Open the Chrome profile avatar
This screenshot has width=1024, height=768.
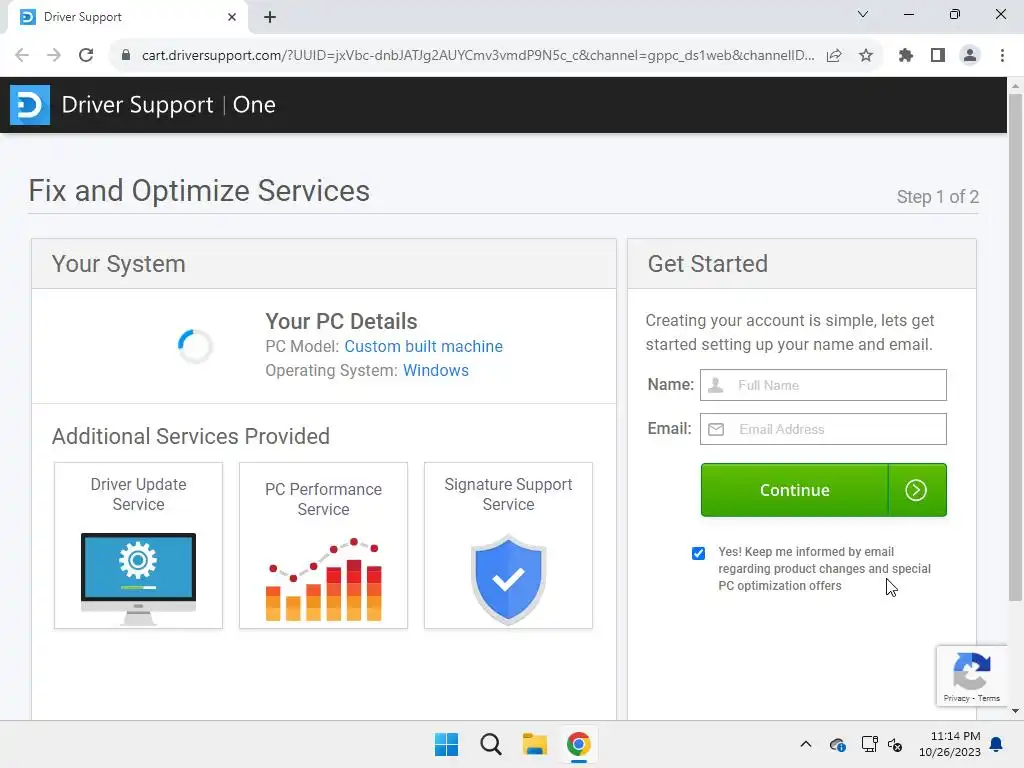(x=970, y=56)
